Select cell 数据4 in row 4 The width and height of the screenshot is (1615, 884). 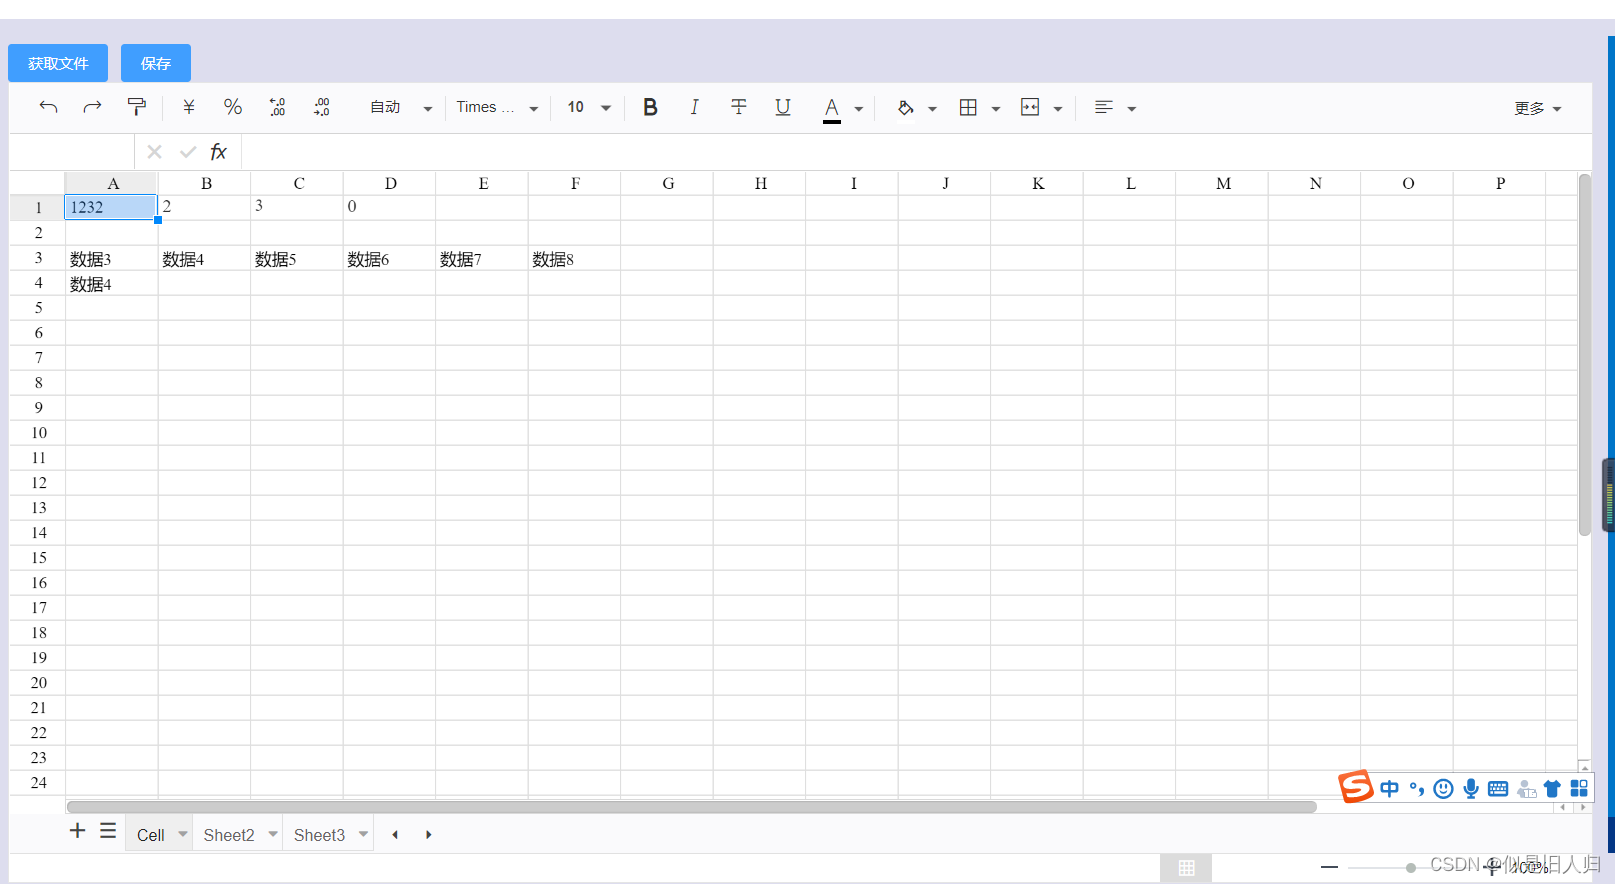(111, 283)
